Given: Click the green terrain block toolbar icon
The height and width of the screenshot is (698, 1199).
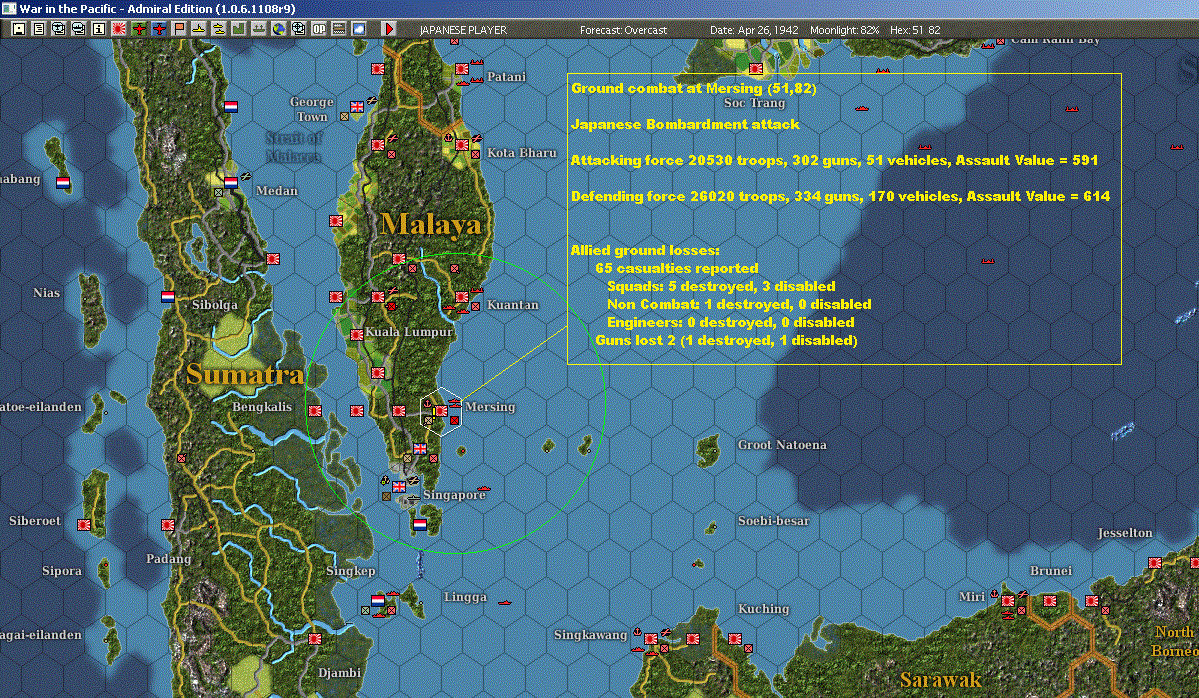Looking at the screenshot, I should pyautogui.click(x=239, y=29).
